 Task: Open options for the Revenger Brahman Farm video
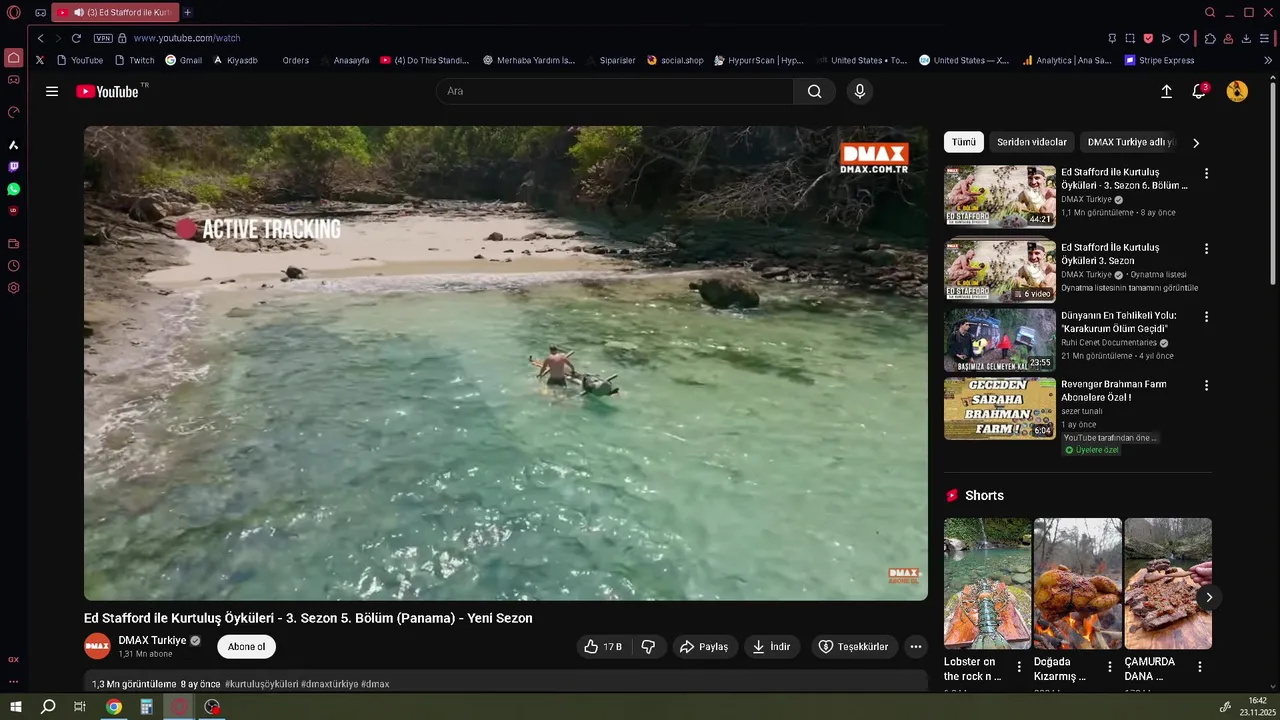click(1206, 385)
